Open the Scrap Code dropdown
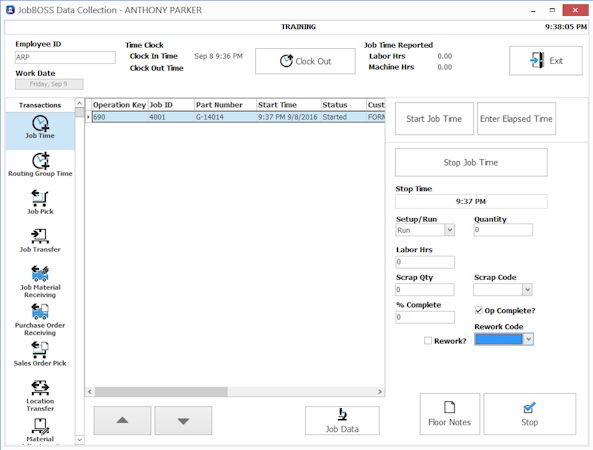 tap(528, 290)
